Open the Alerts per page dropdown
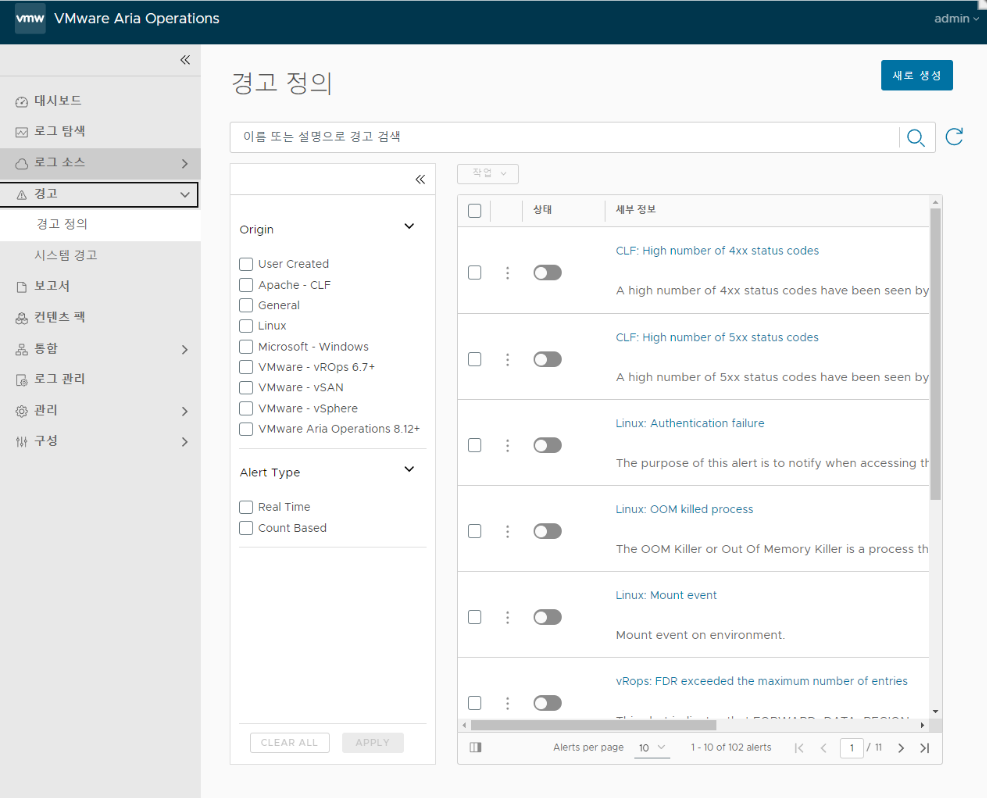 pos(651,748)
